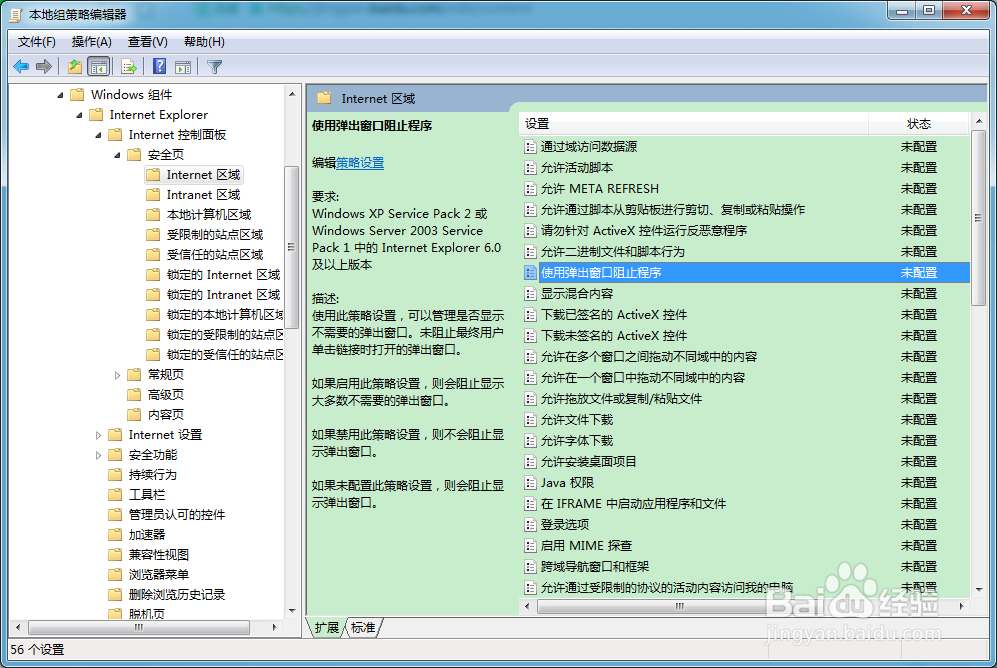Open the 策略设置 link

coord(360,163)
